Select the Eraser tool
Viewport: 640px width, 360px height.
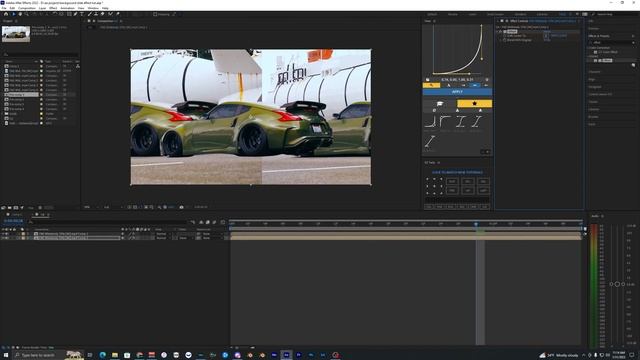coord(103,14)
